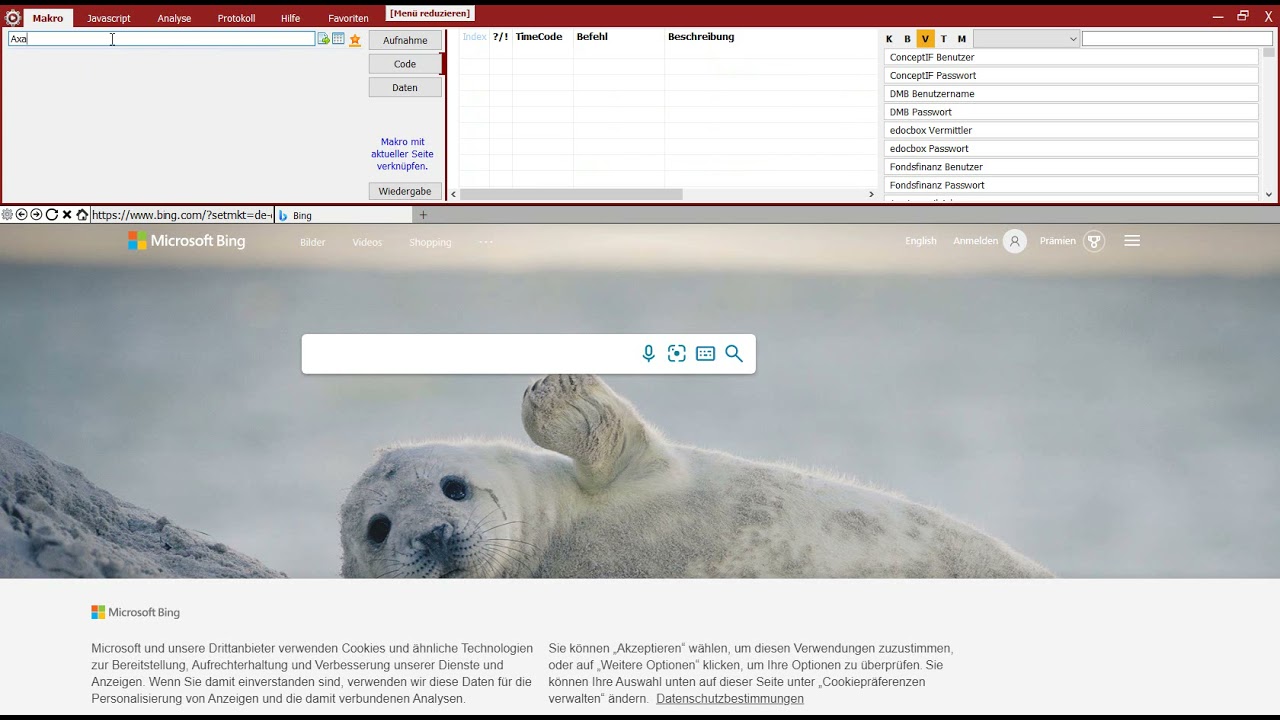Click the Bing microphone voice search icon
The height and width of the screenshot is (720, 1280).
[649, 353]
